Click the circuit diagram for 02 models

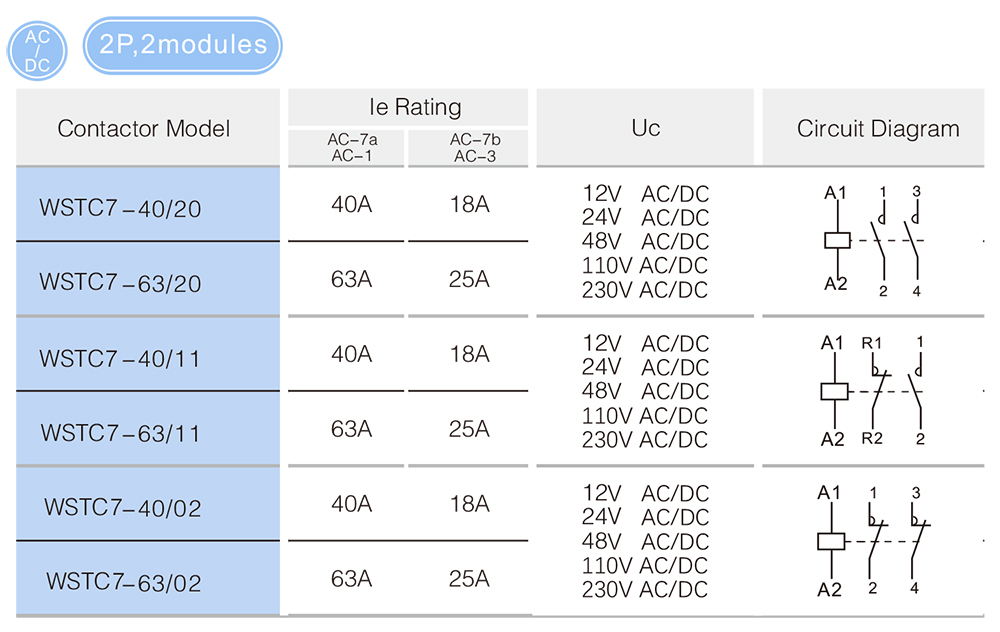tap(873, 541)
